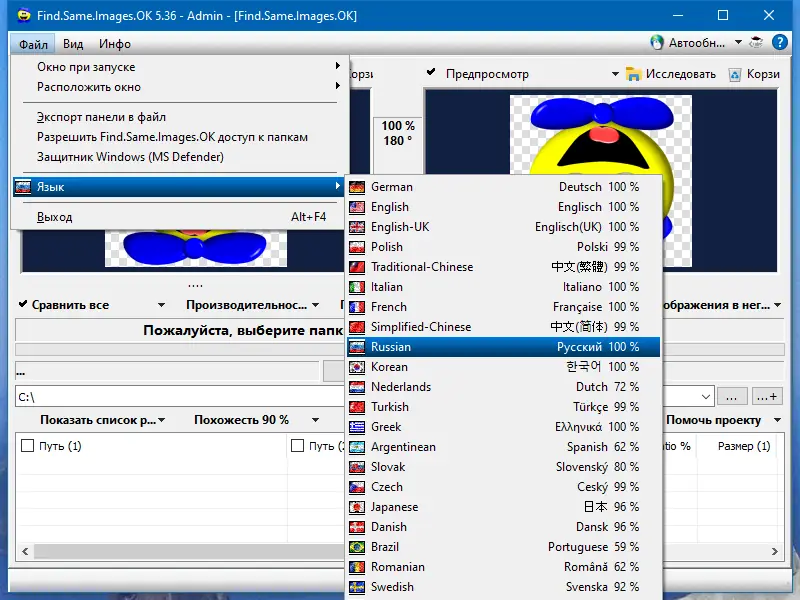Click the Argentinean flag icon
Screen dimensions: 800x600
[357, 447]
